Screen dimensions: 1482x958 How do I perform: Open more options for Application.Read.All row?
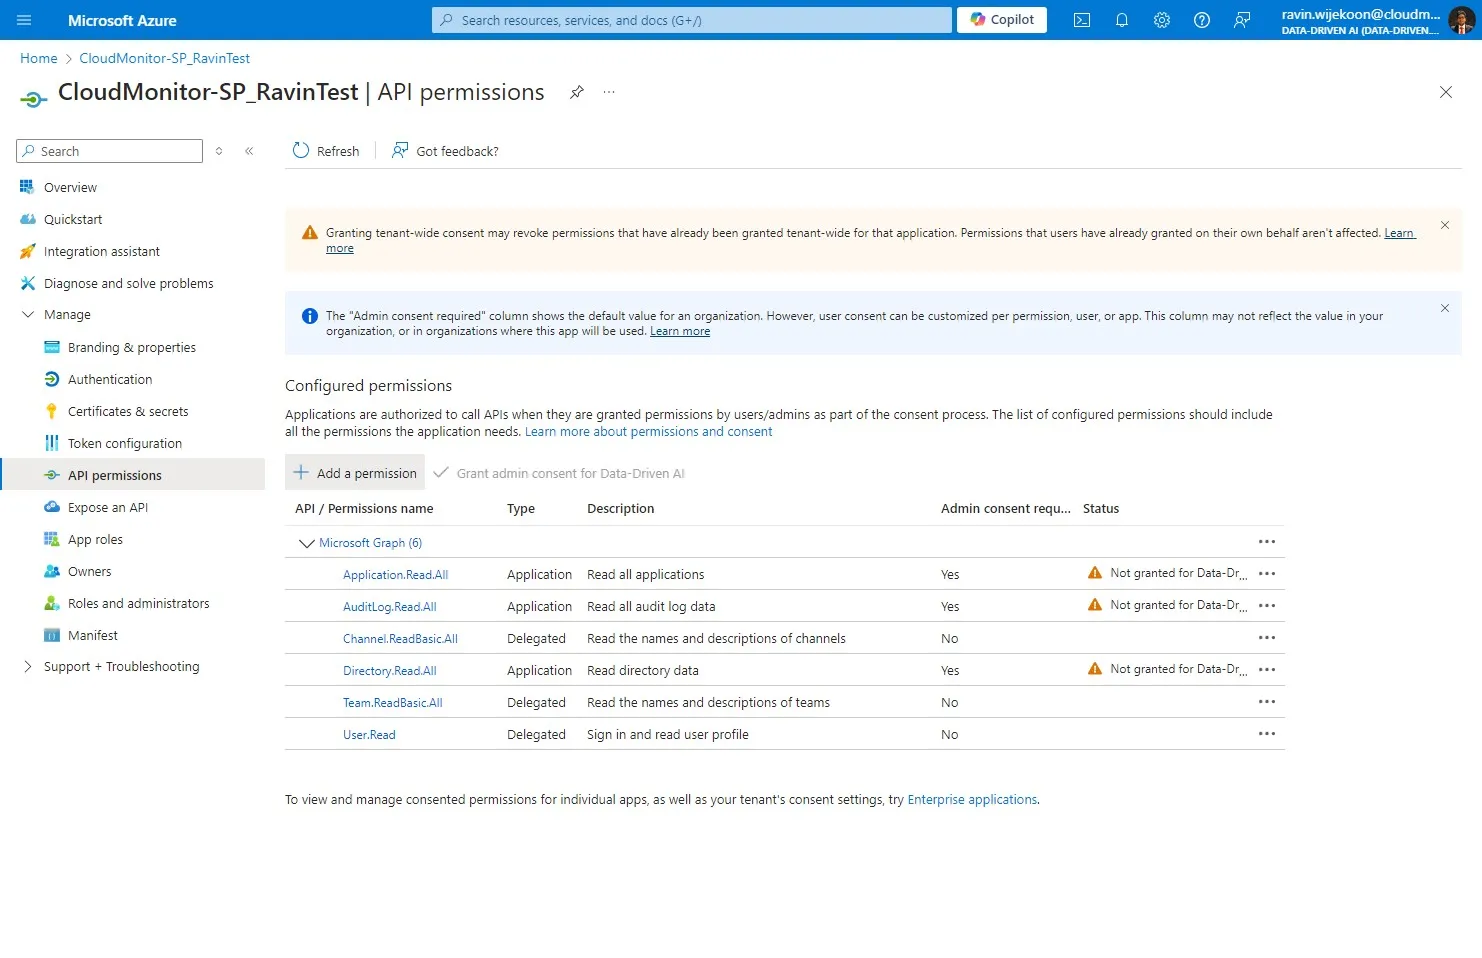1267,574
